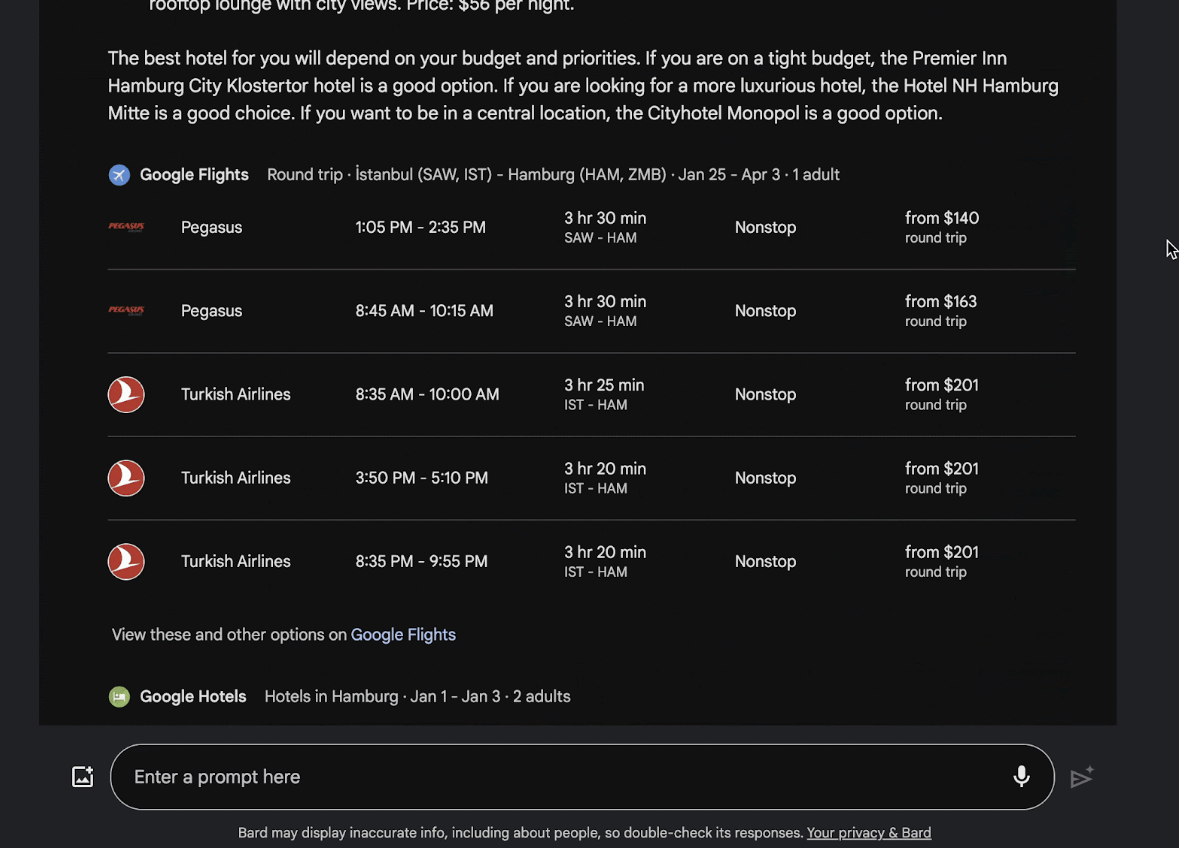The width and height of the screenshot is (1179, 848).
Task: Click the Google Flights airplane icon
Action: click(119, 174)
